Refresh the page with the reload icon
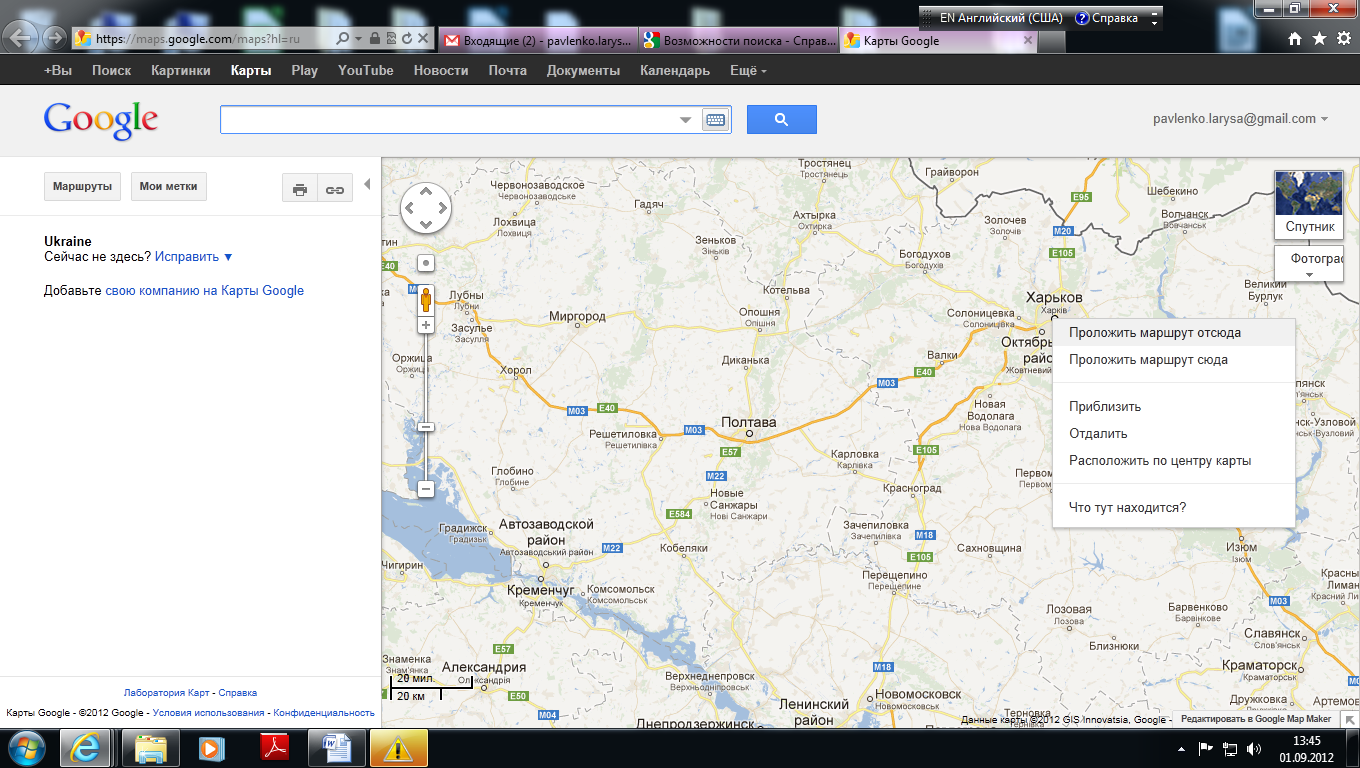The height and width of the screenshot is (768, 1360). (407, 39)
